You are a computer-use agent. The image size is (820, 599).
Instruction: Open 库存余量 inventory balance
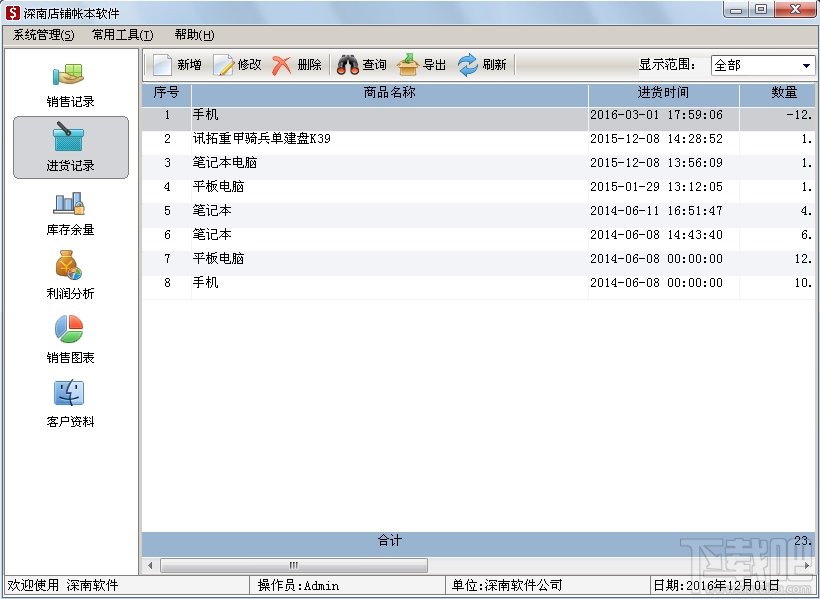click(70, 214)
